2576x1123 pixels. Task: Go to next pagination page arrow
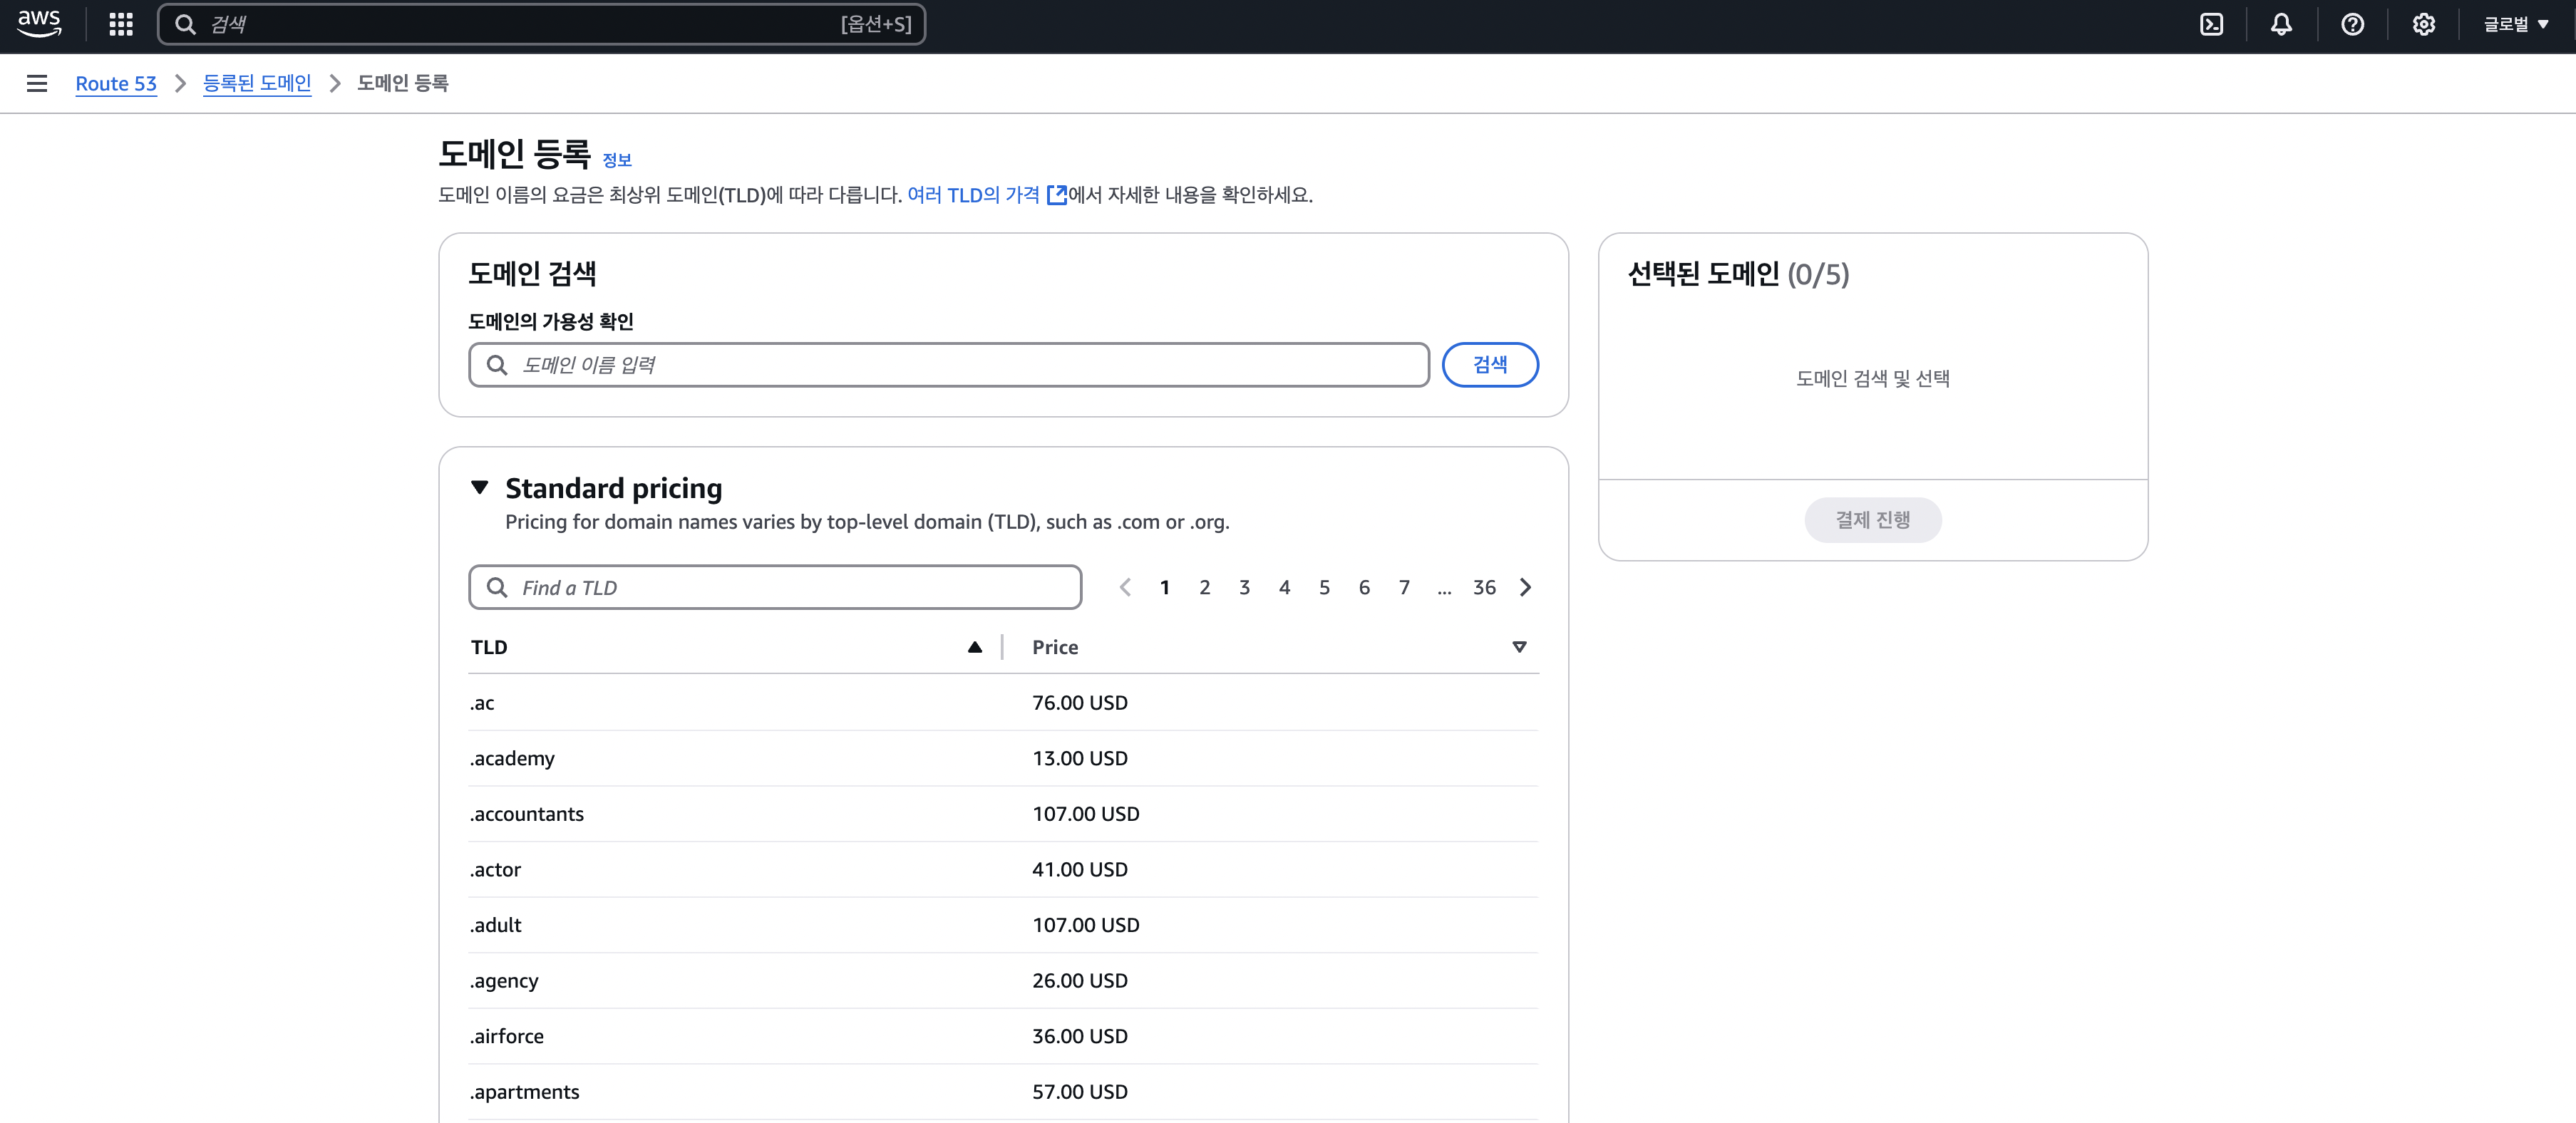tap(1525, 588)
